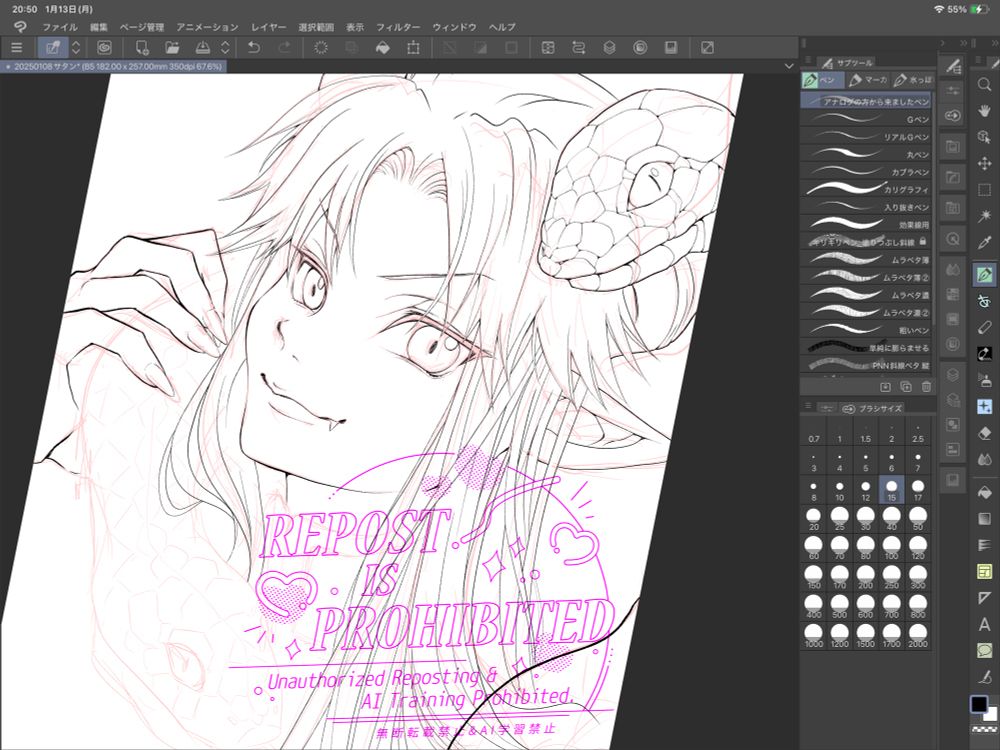
Task: Open the フィルター menu
Action: coord(398,27)
